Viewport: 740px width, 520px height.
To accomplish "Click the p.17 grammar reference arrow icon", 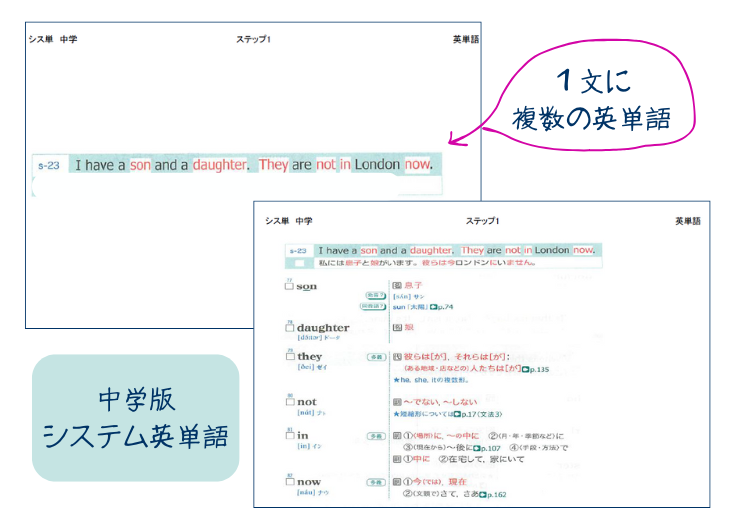I will tap(455, 413).
